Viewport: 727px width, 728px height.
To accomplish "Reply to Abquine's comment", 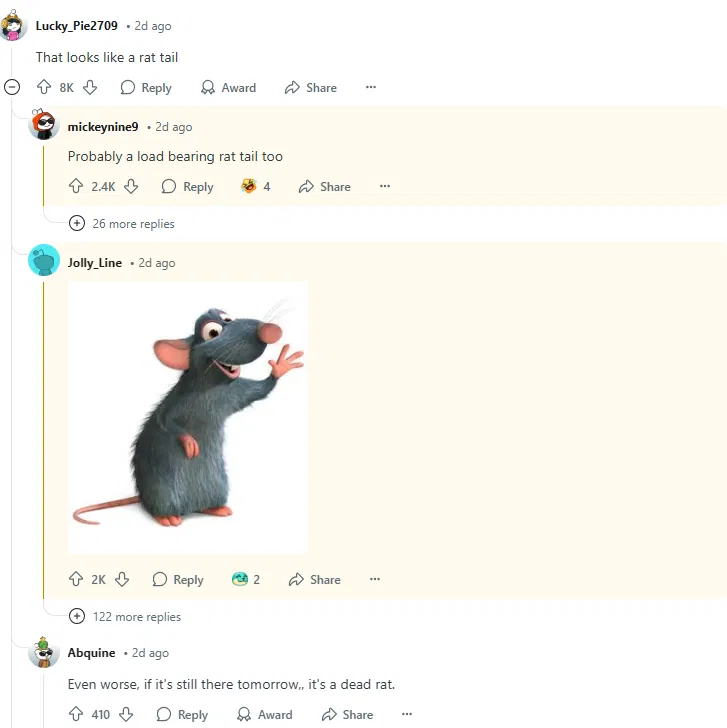I will [x=182, y=714].
